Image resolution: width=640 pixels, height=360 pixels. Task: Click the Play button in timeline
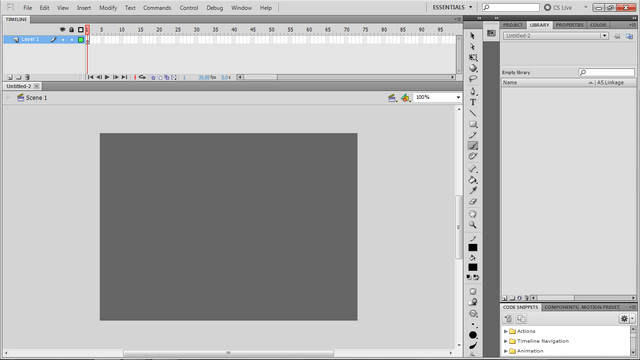[107, 77]
